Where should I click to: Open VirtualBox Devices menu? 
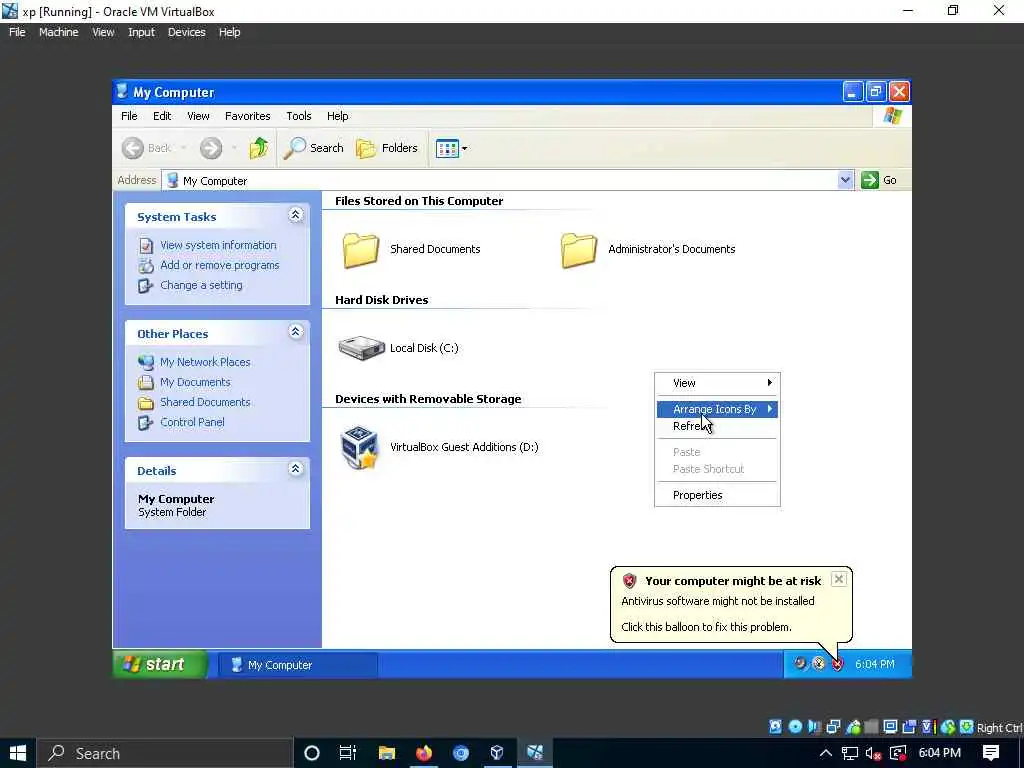coord(186,32)
